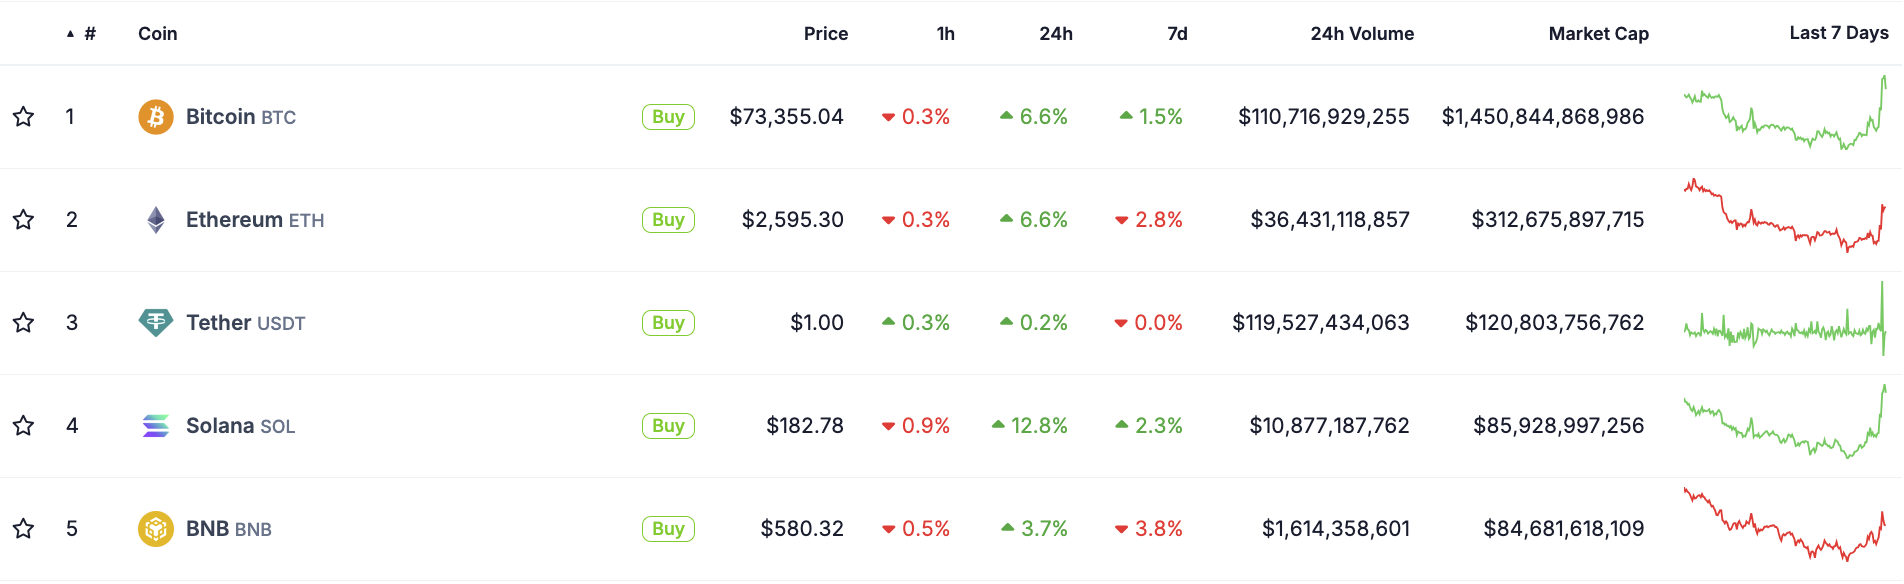Star Bitcoin as a favorite
The width and height of the screenshot is (1904, 584).
tap(22, 116)
